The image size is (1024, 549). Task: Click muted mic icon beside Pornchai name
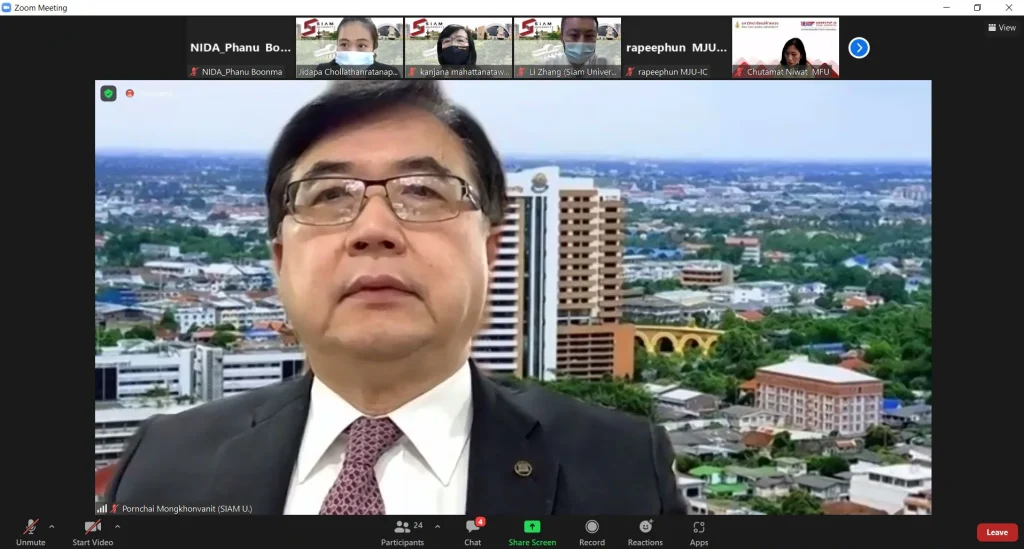115,509
